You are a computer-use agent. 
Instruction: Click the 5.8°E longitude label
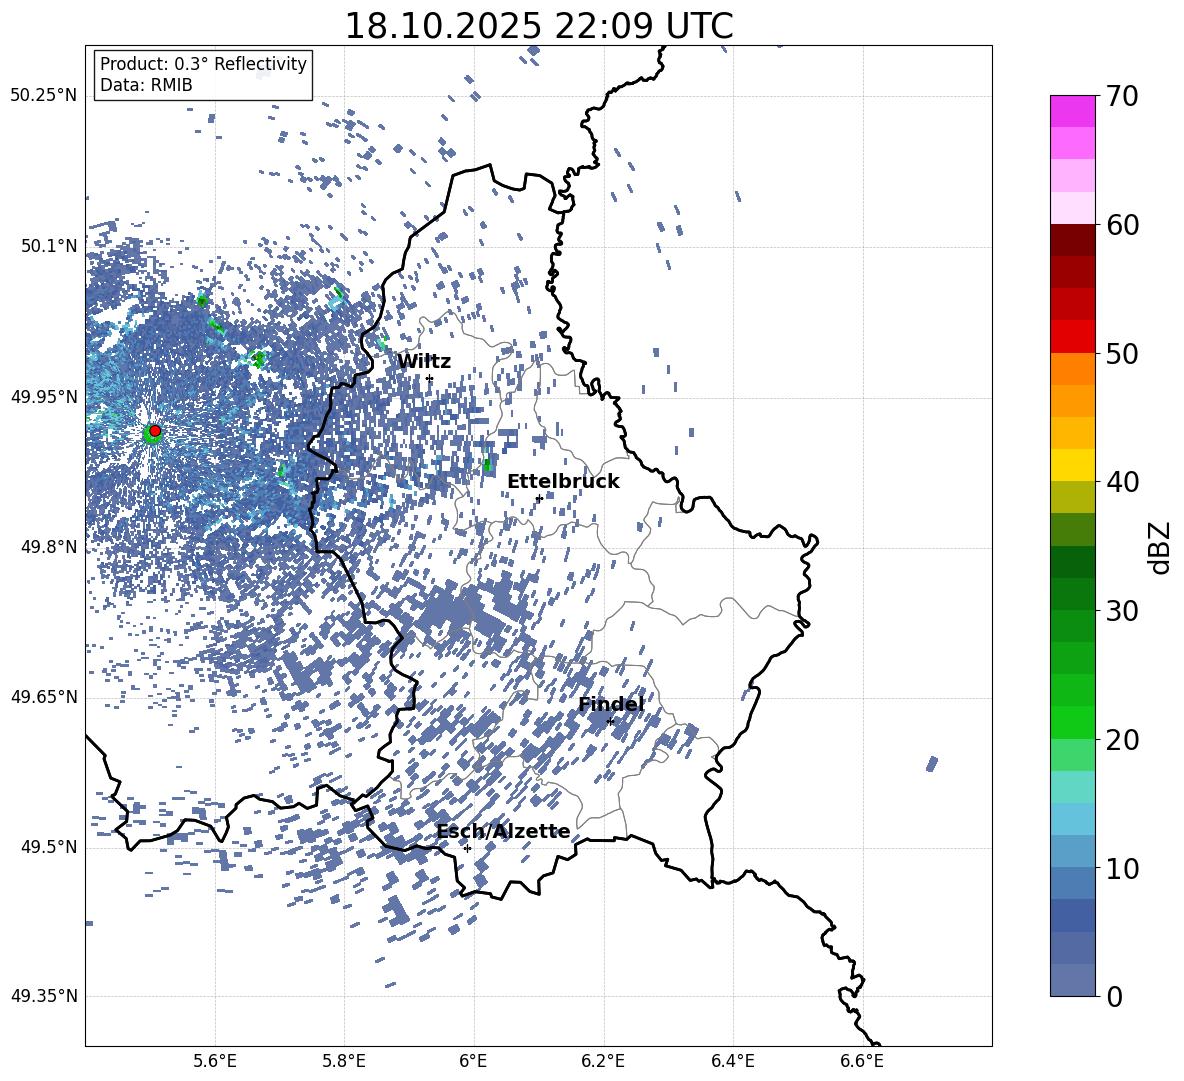click(344, 1061)
